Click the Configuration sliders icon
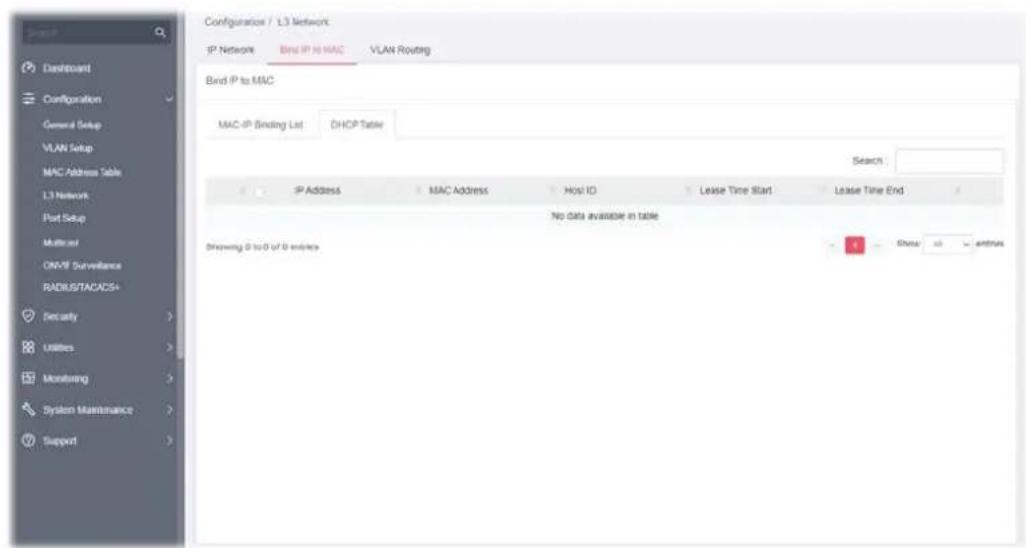The width and height of the screenshot is (1026, 548). tap(28, 99)
